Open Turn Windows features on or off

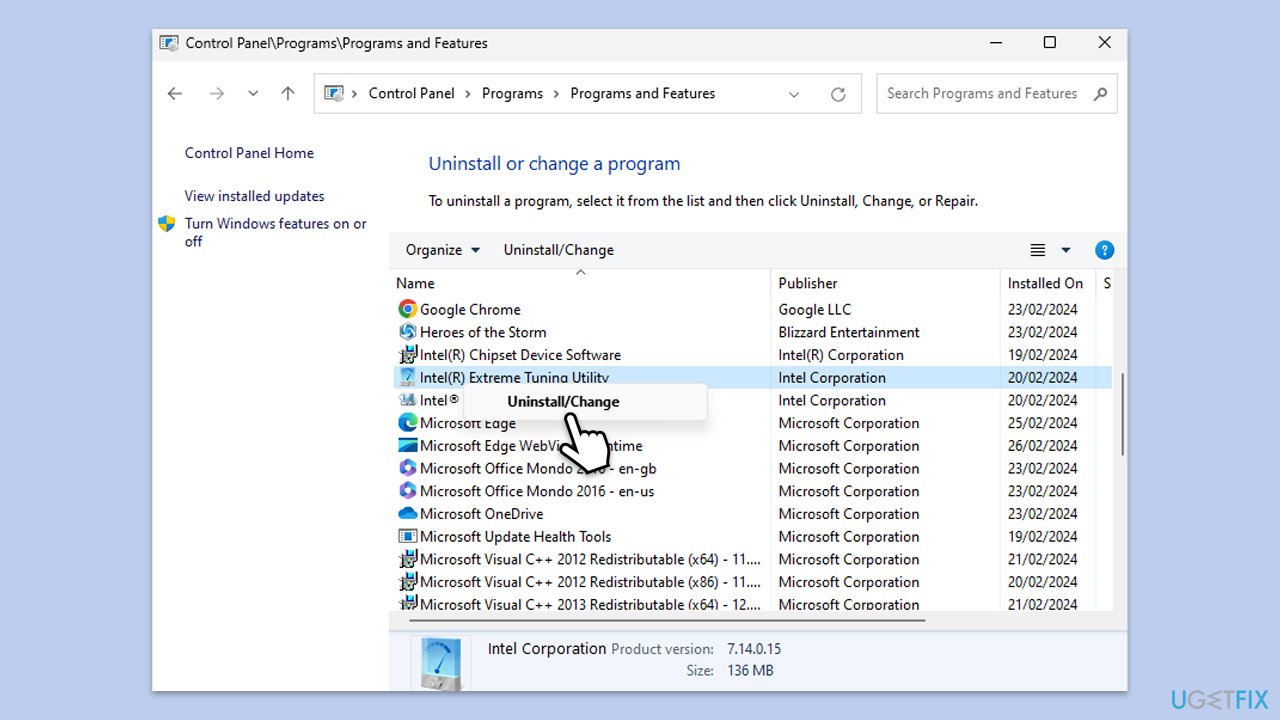276,232
